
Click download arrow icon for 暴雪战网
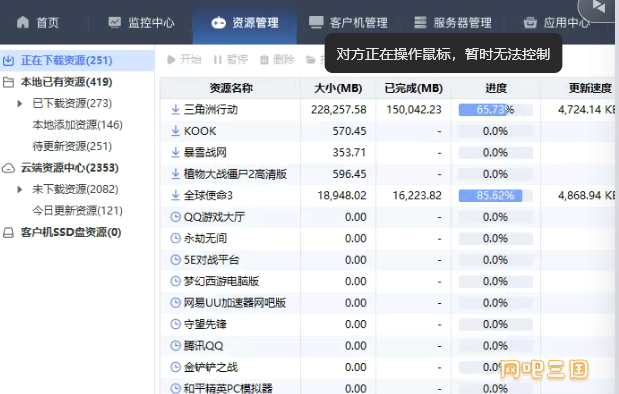coord(175,152)
